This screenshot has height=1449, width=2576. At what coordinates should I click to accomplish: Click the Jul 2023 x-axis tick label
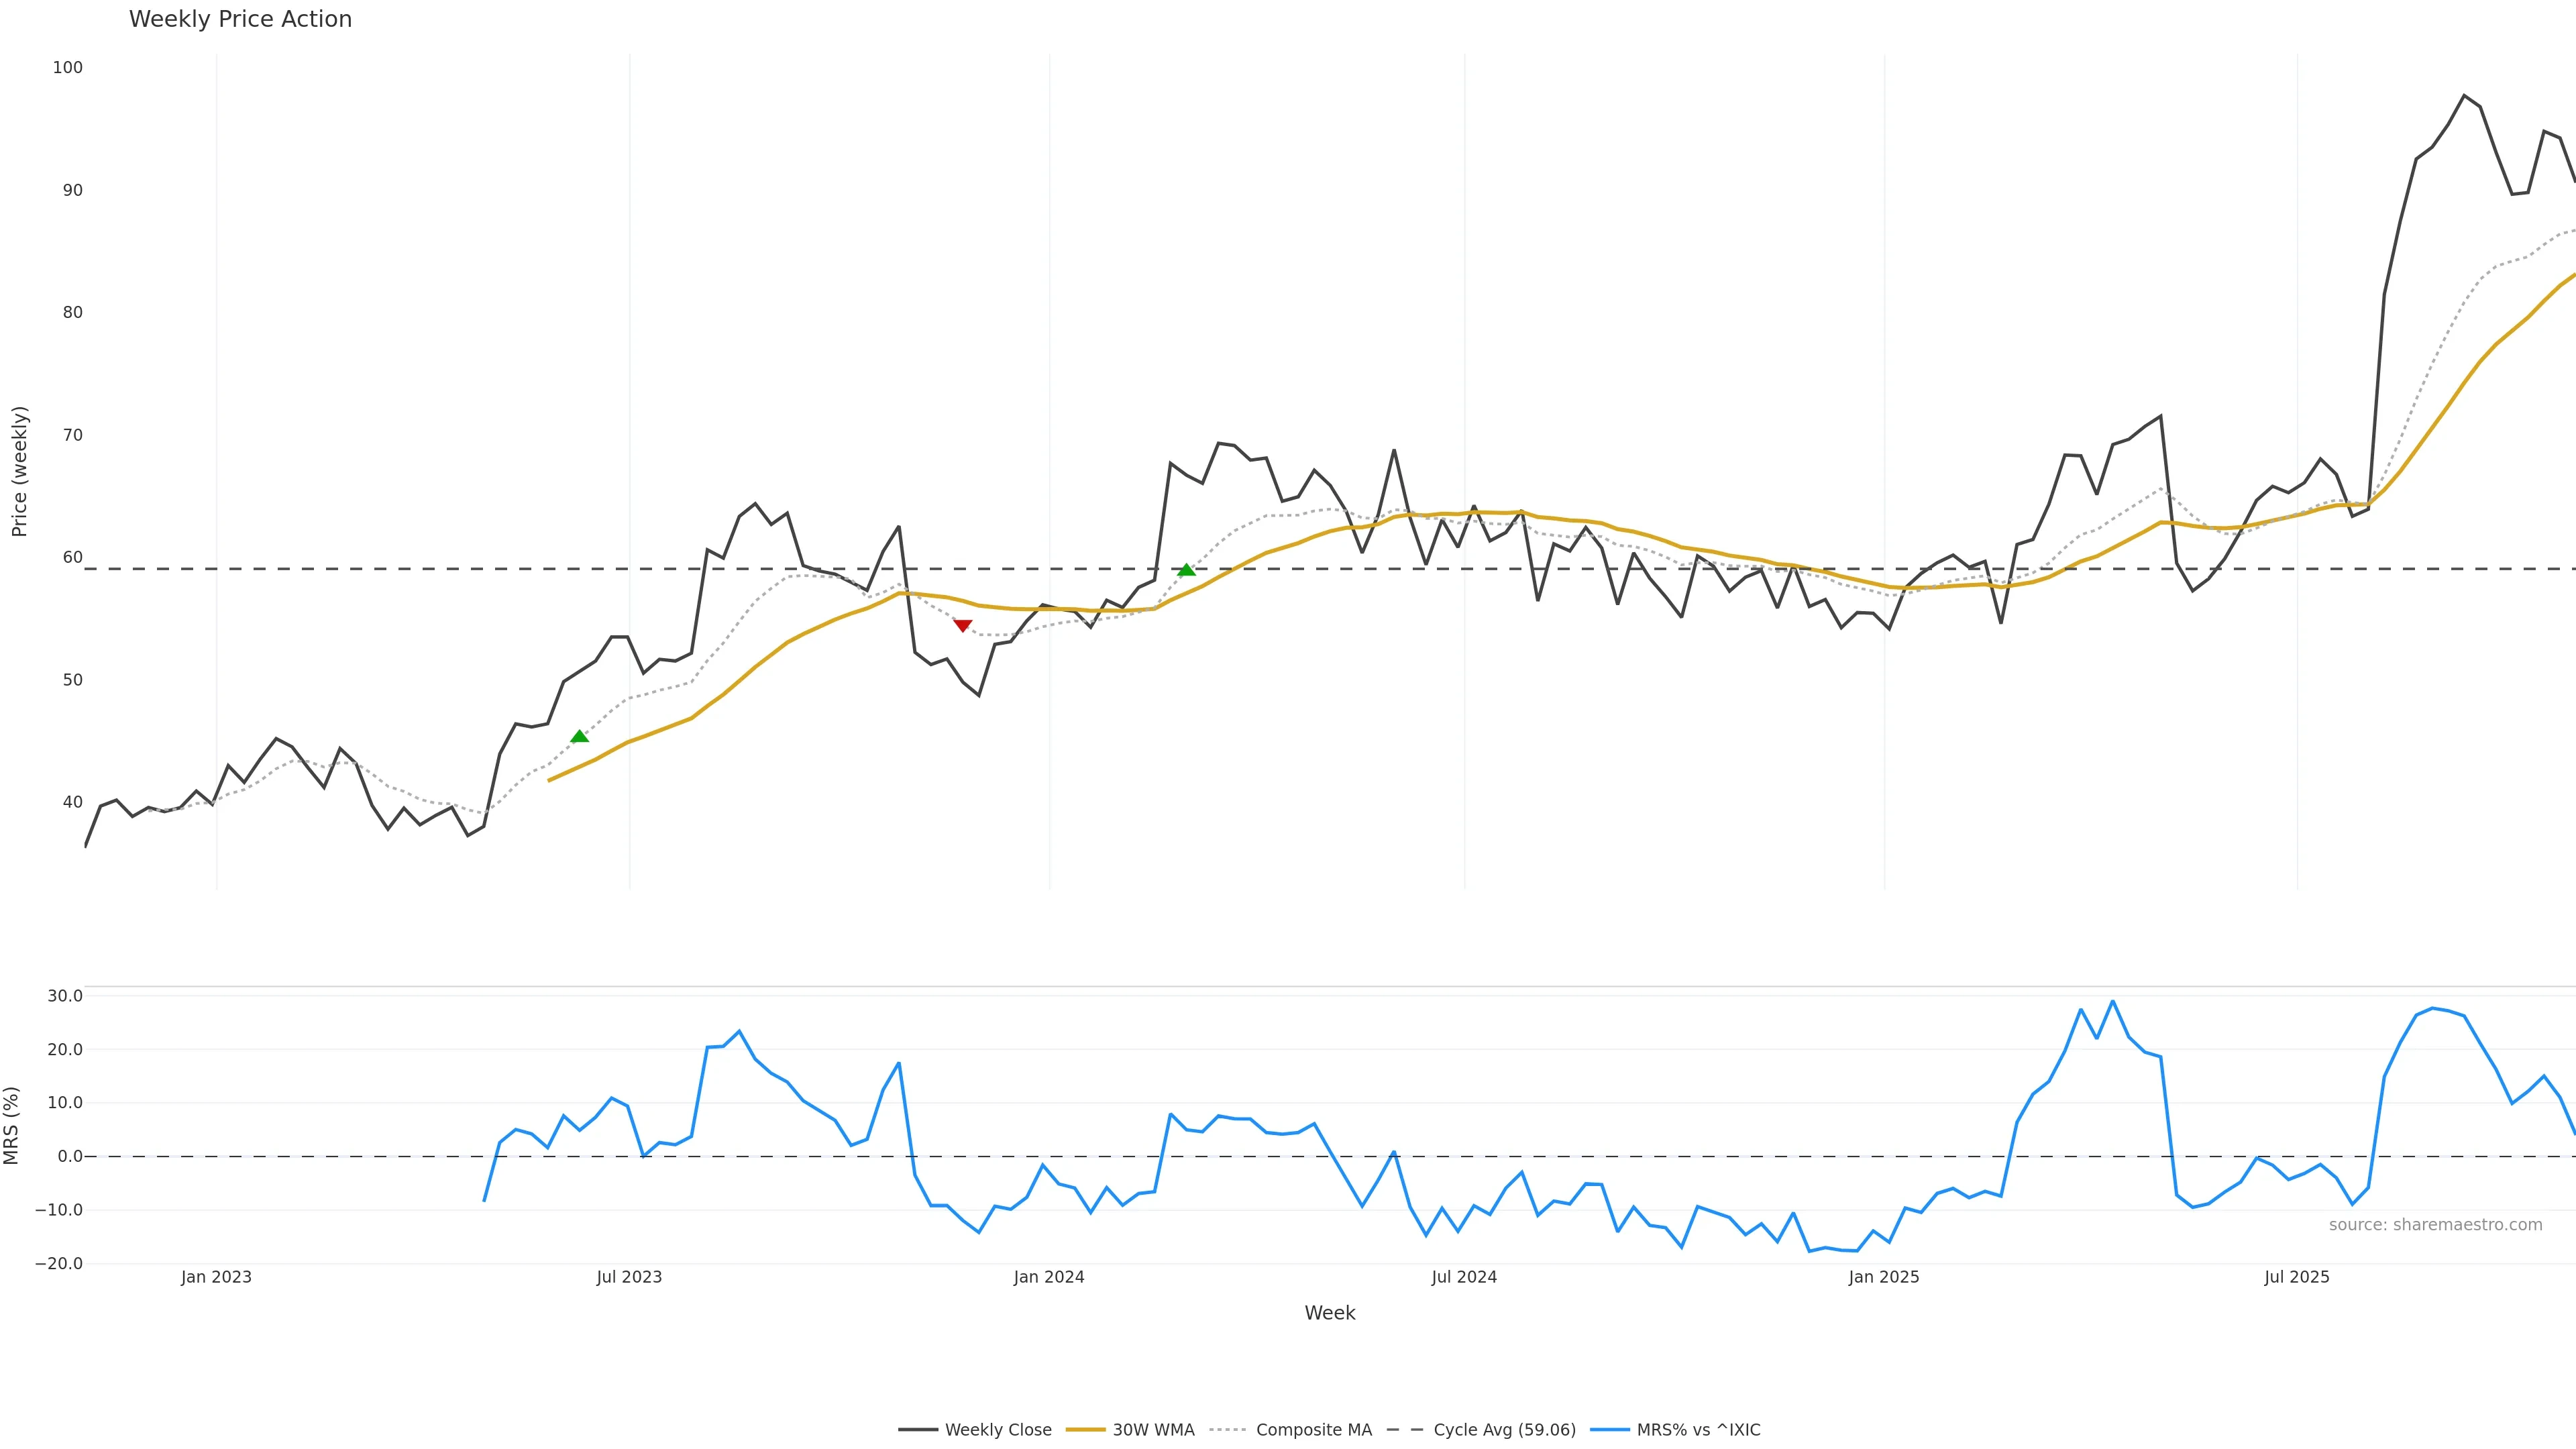pyautogui.click(x=629, y=1277)
